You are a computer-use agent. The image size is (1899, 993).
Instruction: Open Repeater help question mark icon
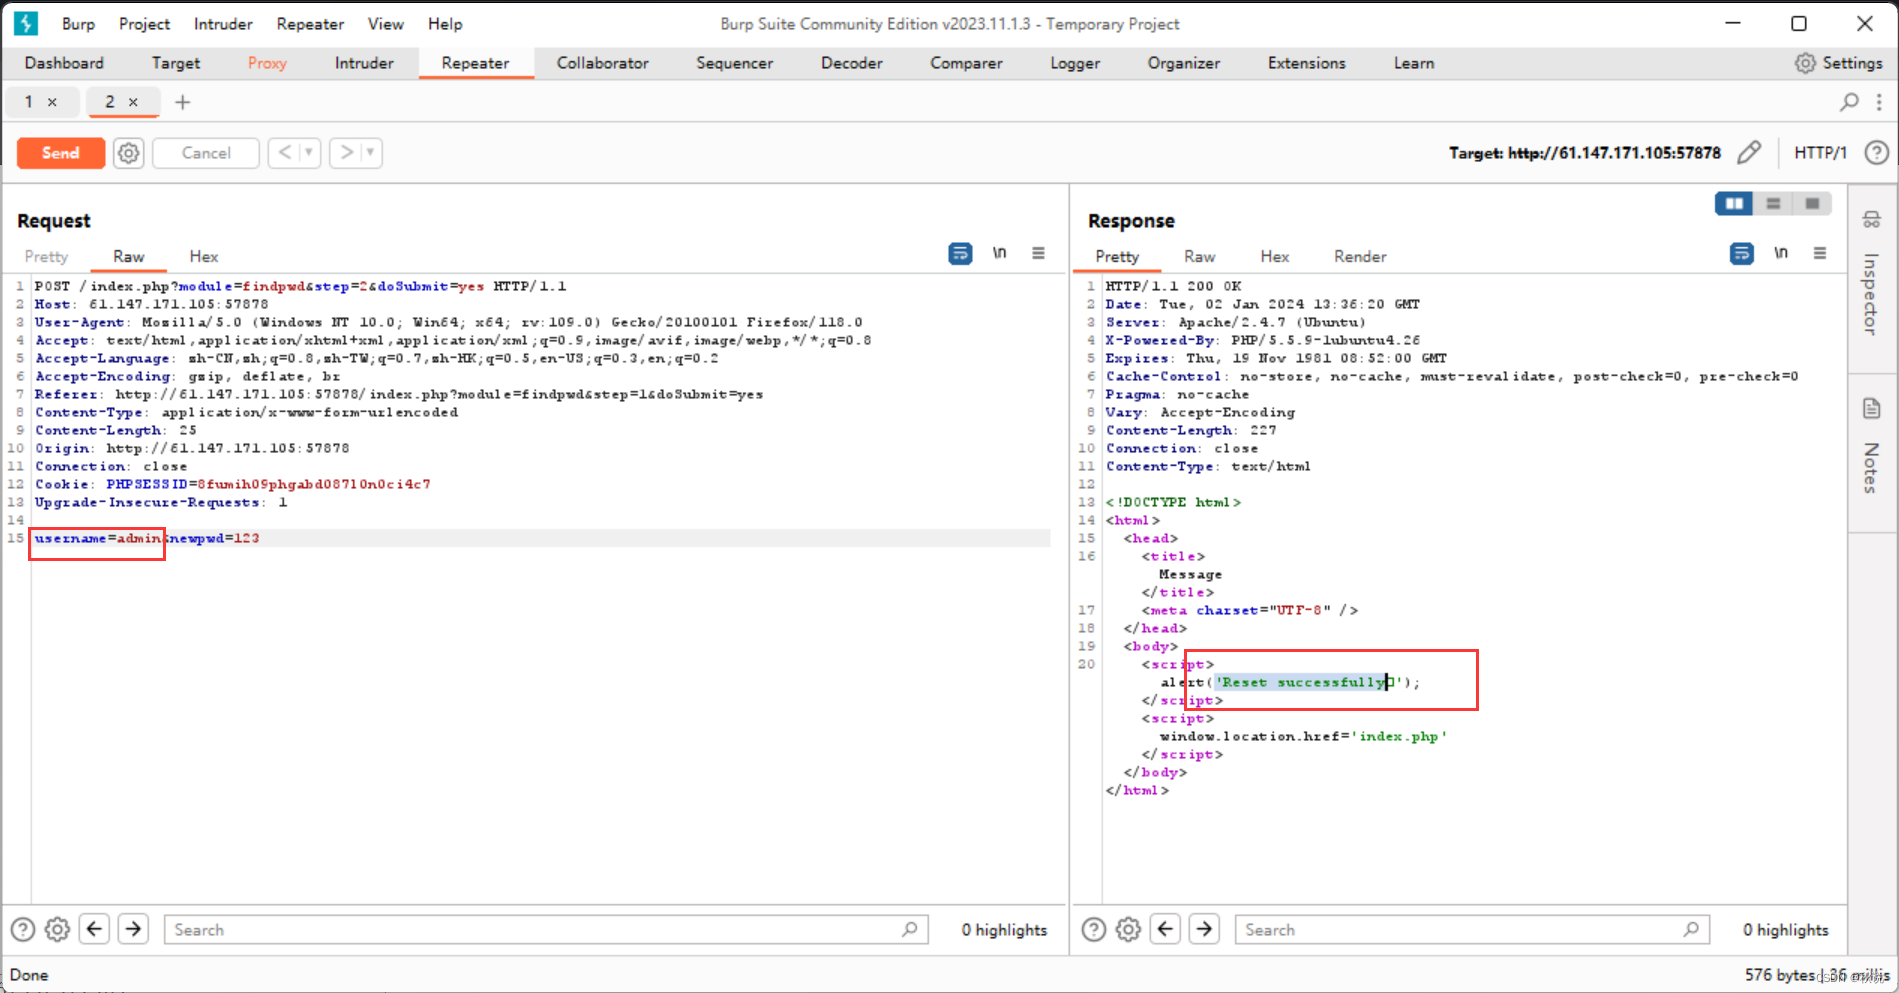coord(1877,152)
